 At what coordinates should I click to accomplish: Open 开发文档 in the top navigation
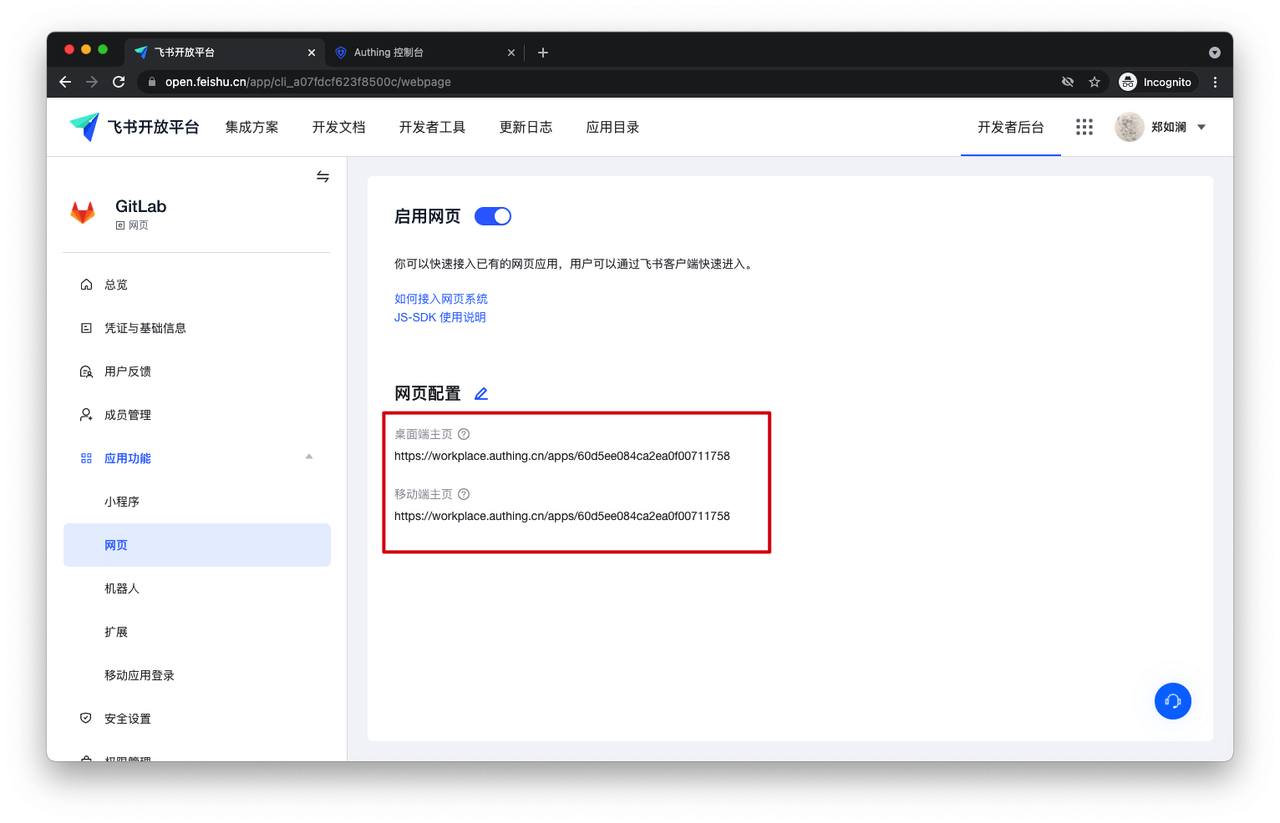pyautogui.click(x=338, y=127)
